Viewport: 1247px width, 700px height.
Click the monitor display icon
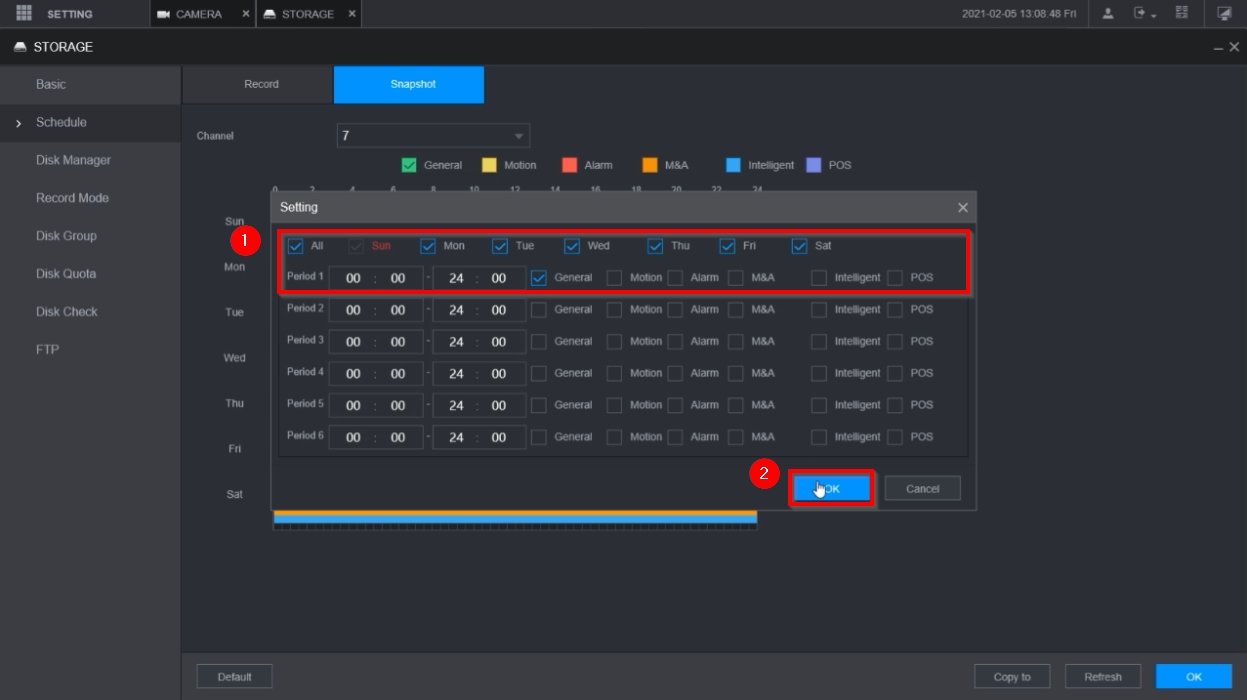pos(1224,14)
